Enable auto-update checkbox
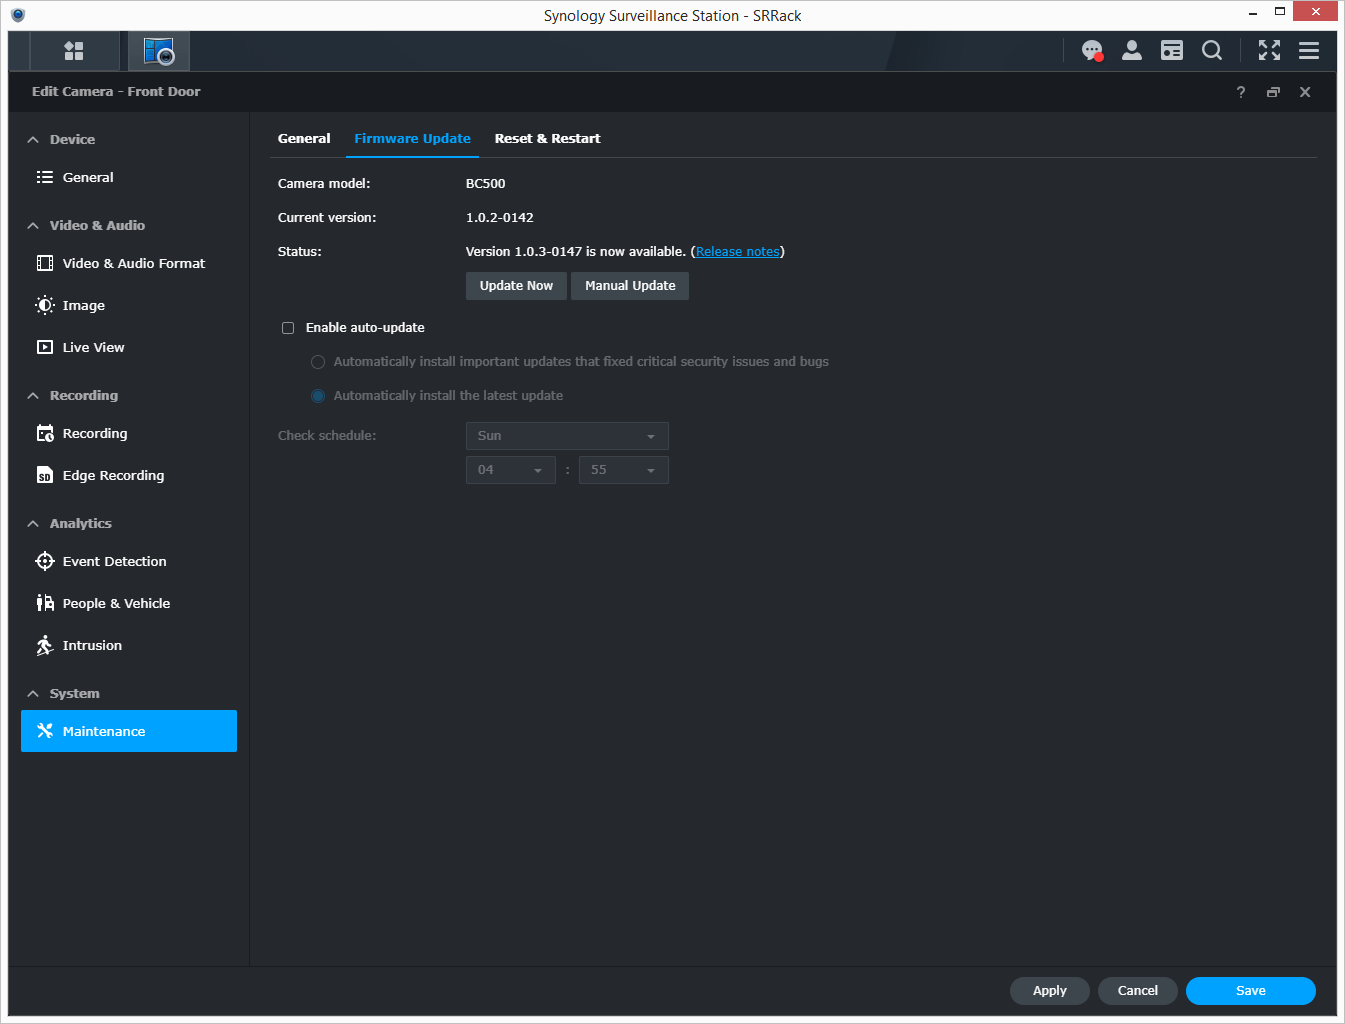Image resolution: width=1345 pixels, height=1024 pixels. [x=288, y=328]
